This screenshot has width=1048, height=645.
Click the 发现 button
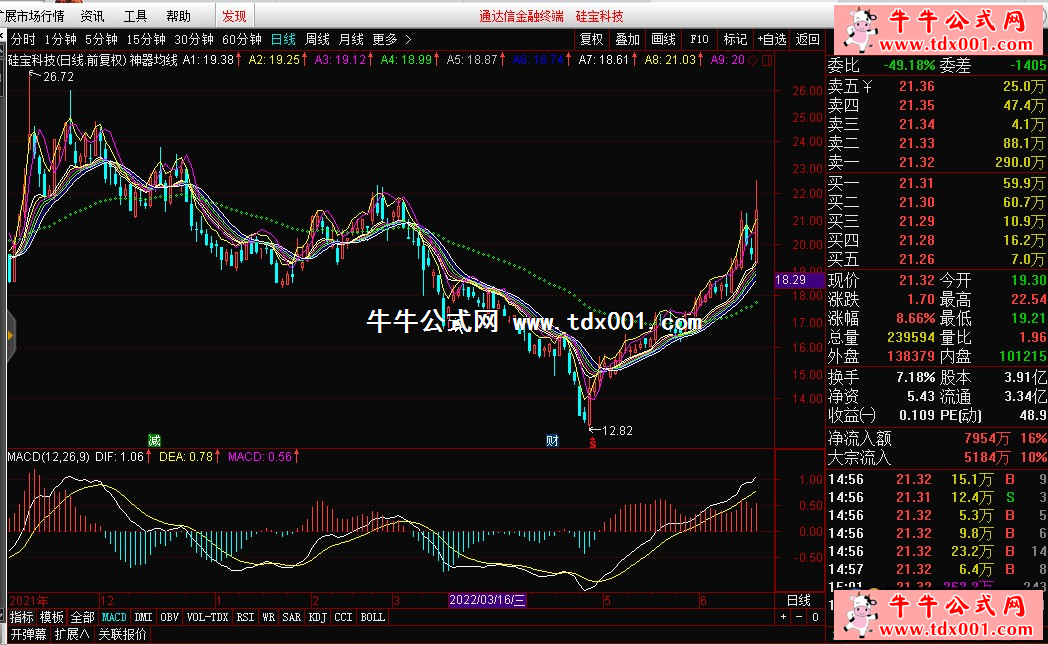click(x=235, y=16)
